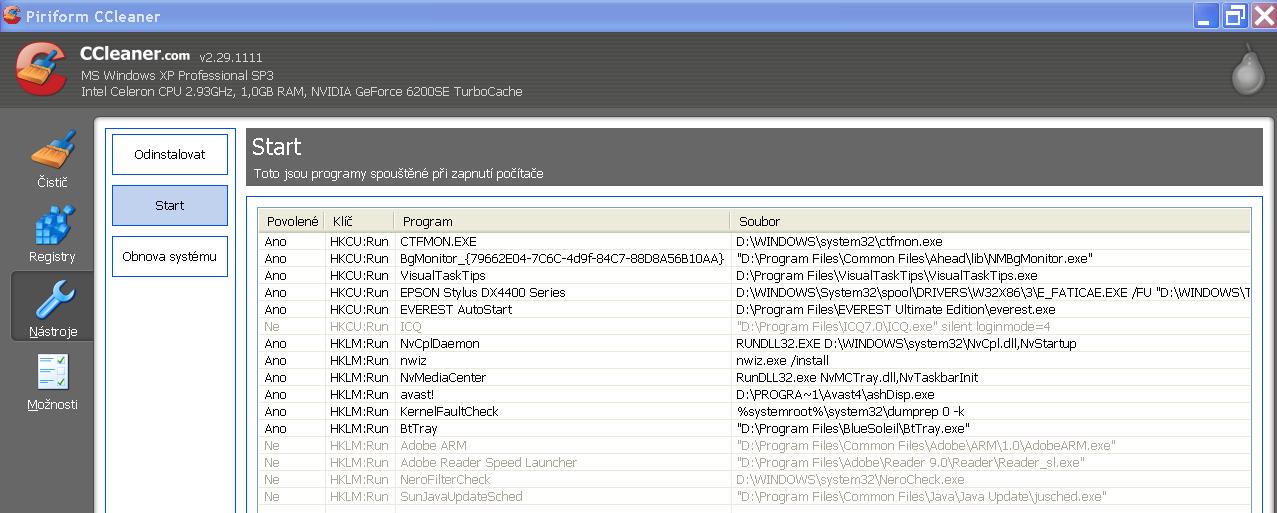The height and width of the screenshot is (513, 1277).
Task: Sort list by Soubor column
Action: (990, 221)
